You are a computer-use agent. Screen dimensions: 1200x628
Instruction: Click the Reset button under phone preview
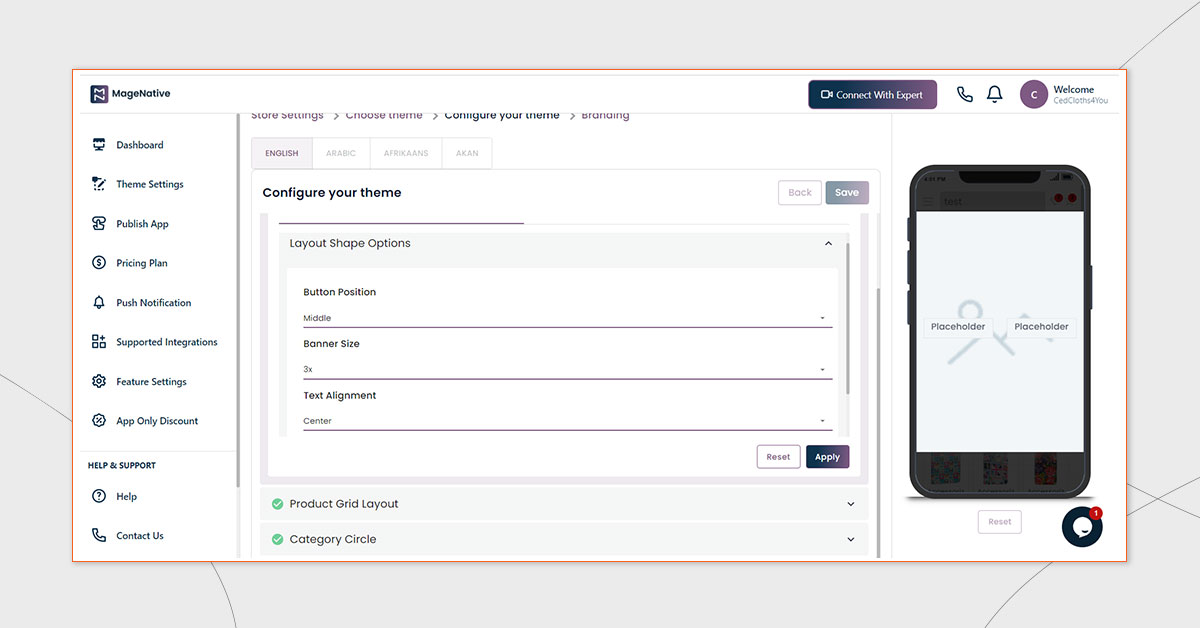tap(1000, 522)
